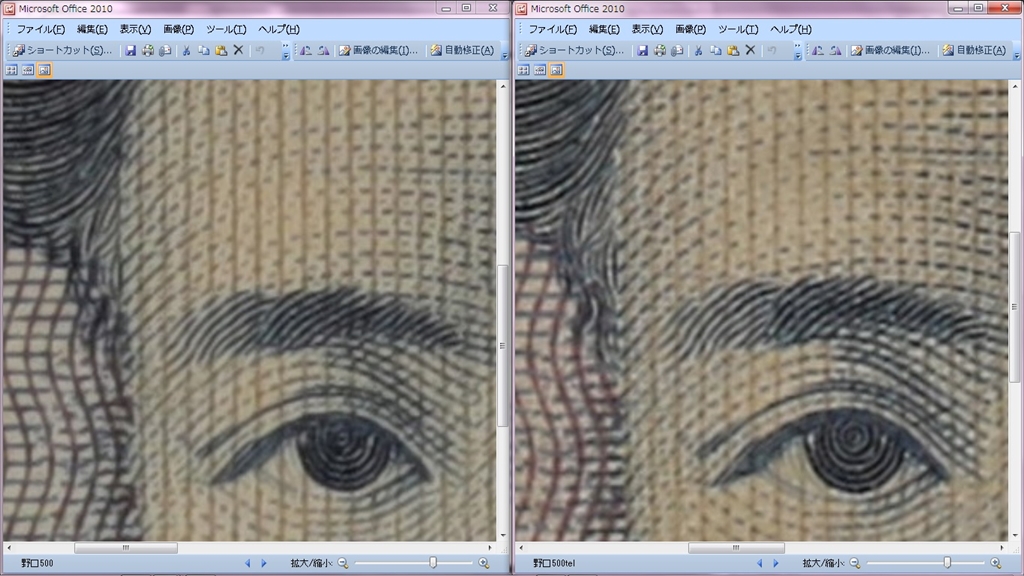Go to next picture in left window
The image size is (1024, 576).
click(x=264, y=563)
